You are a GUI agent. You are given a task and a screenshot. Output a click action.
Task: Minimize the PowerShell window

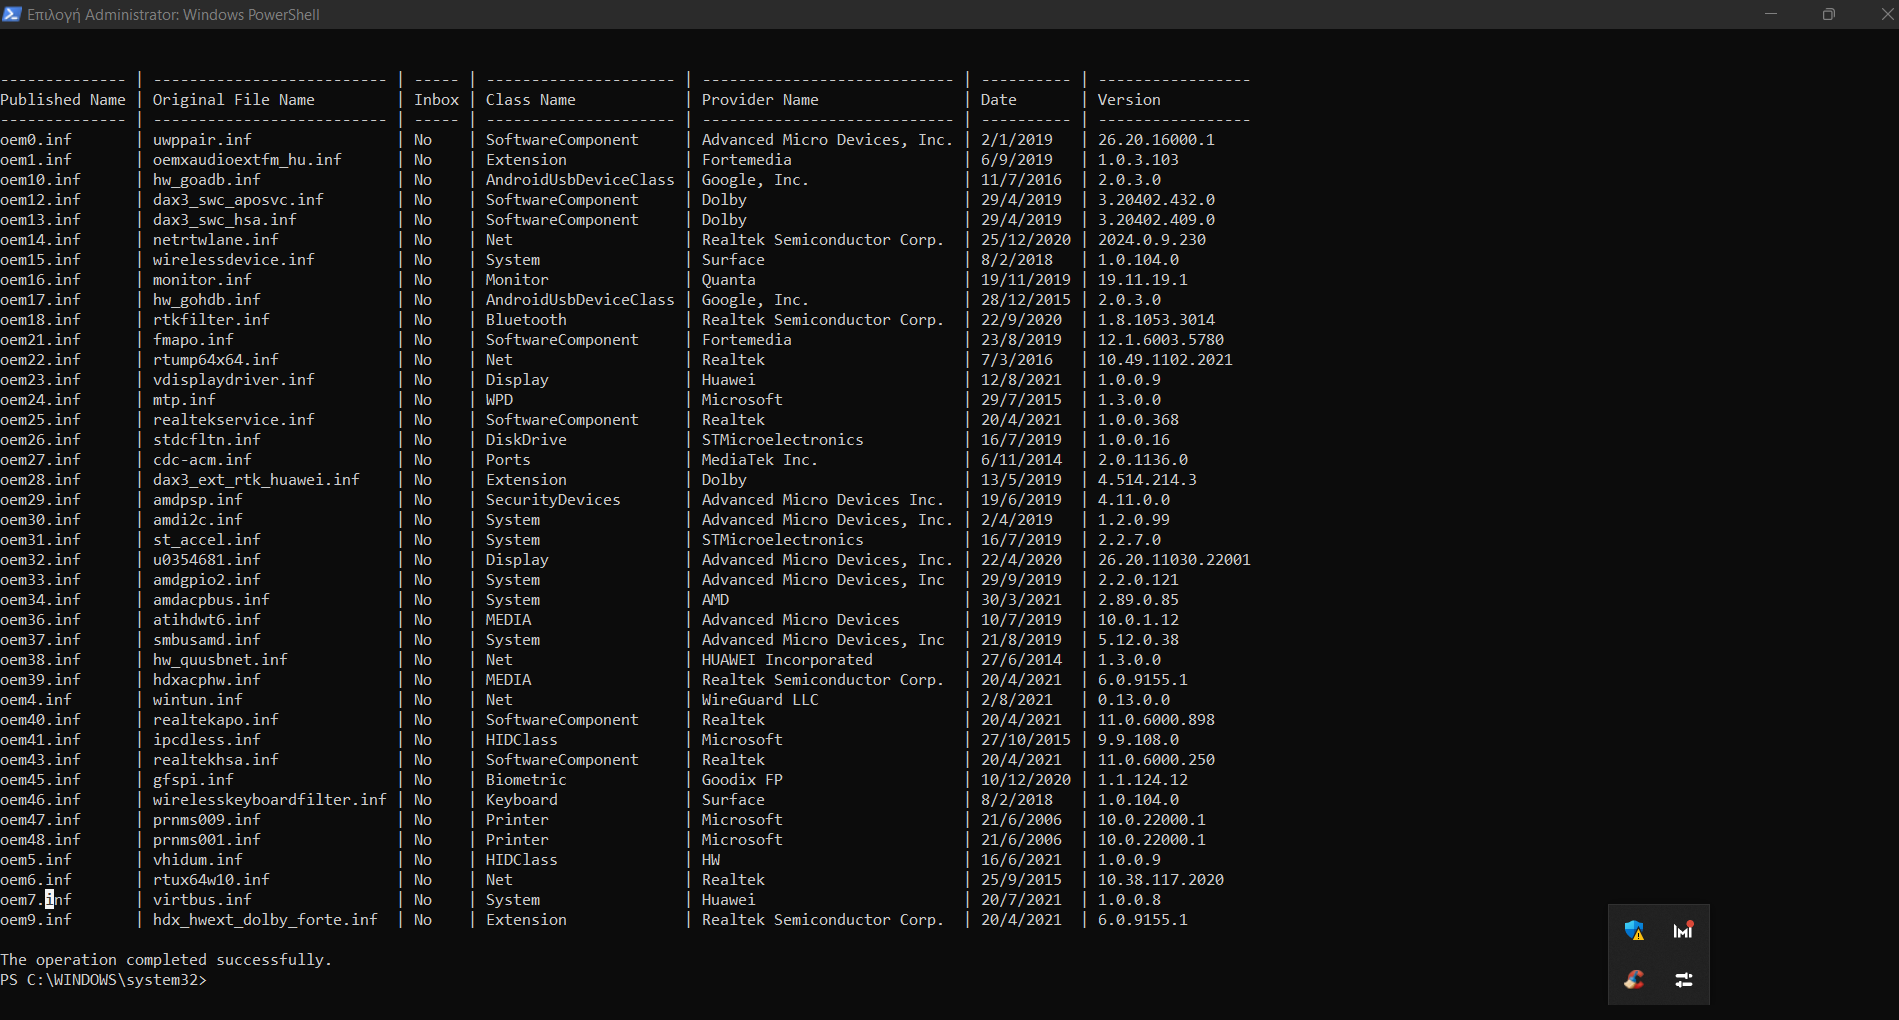click(x=1771, y=14)
